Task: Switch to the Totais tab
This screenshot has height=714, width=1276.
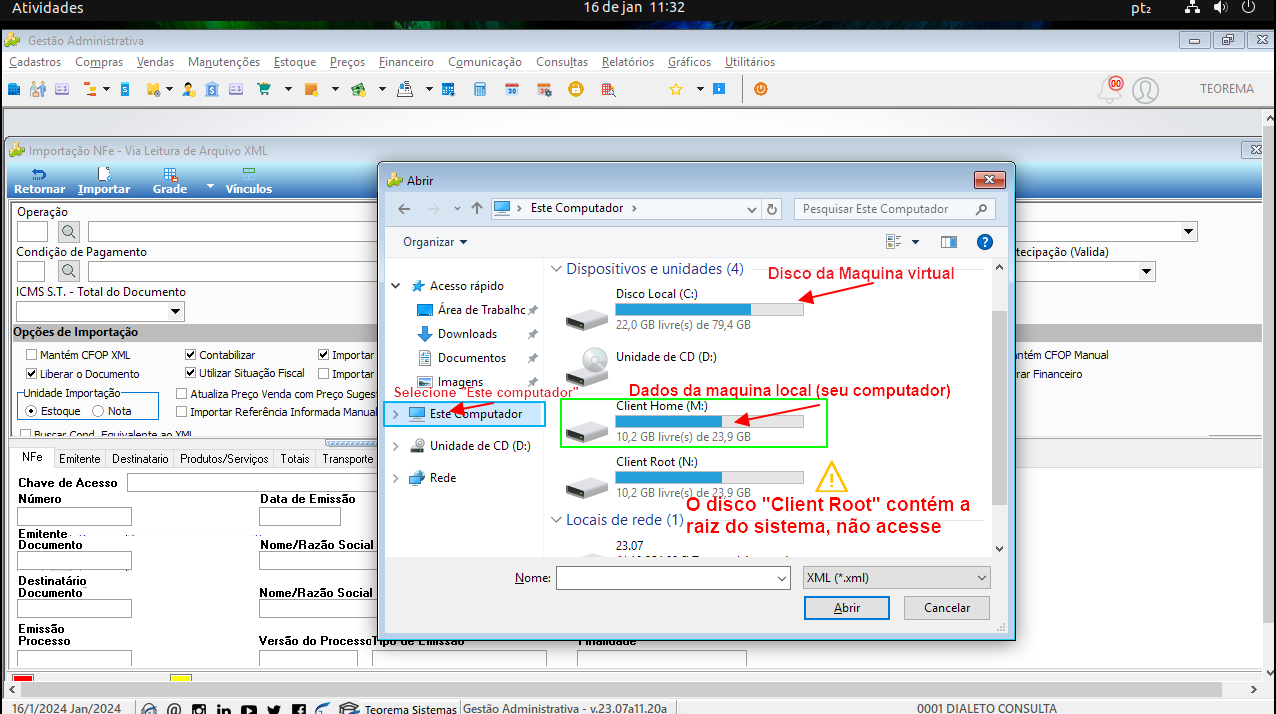Action: [x=295, y=459]
